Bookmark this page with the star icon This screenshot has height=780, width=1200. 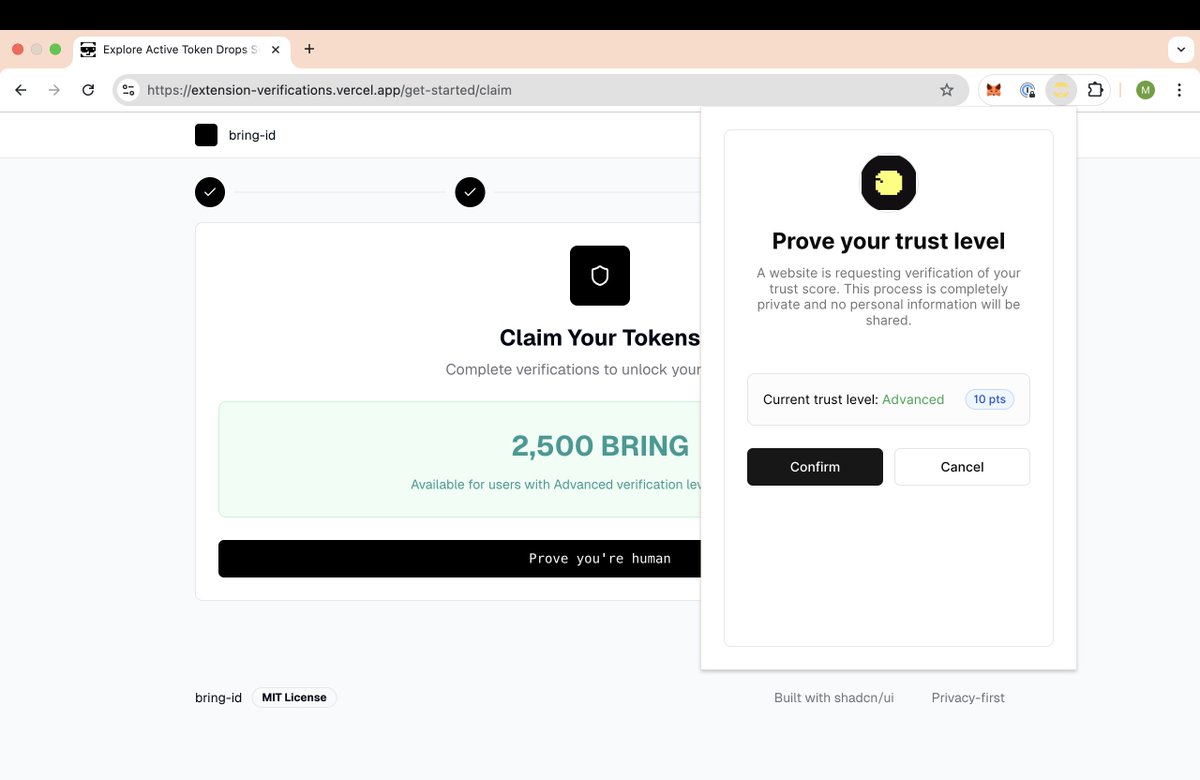click(x=947, y=90)
